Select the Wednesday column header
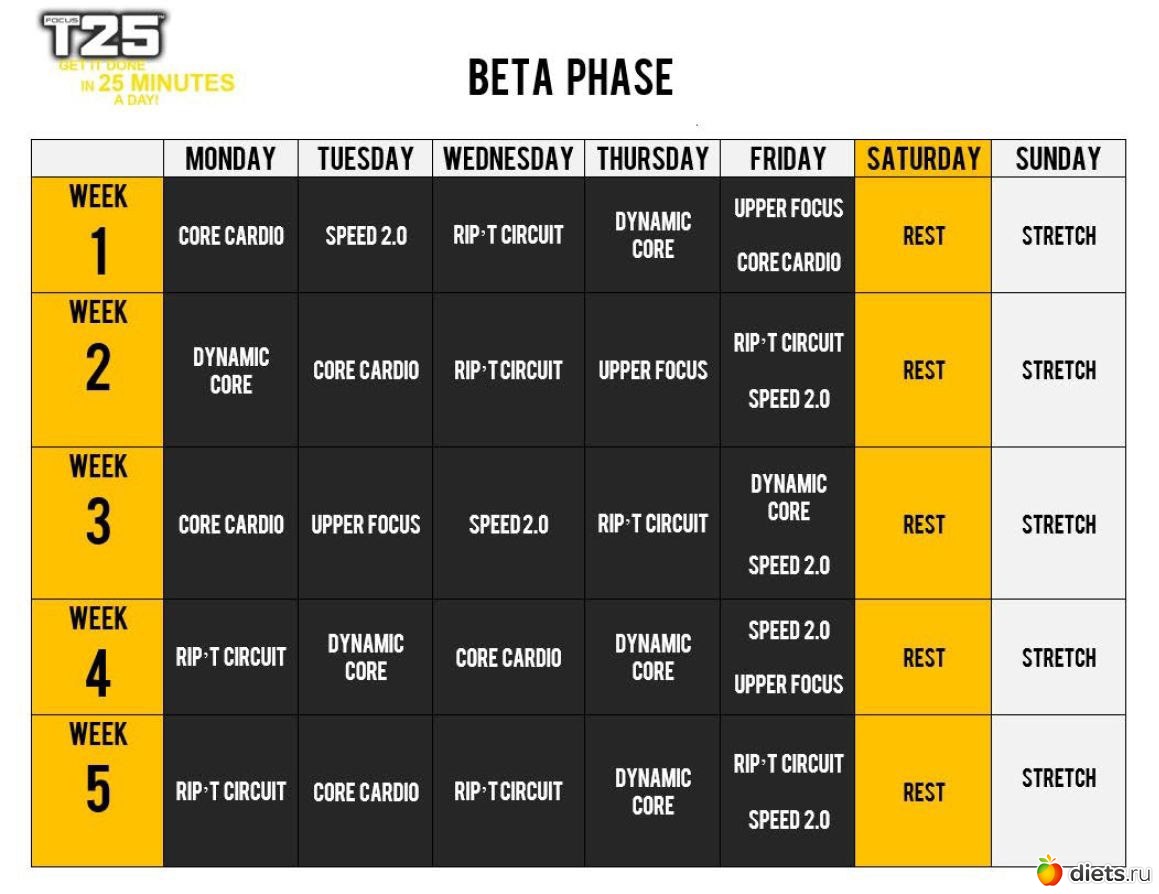 [508, 159]
